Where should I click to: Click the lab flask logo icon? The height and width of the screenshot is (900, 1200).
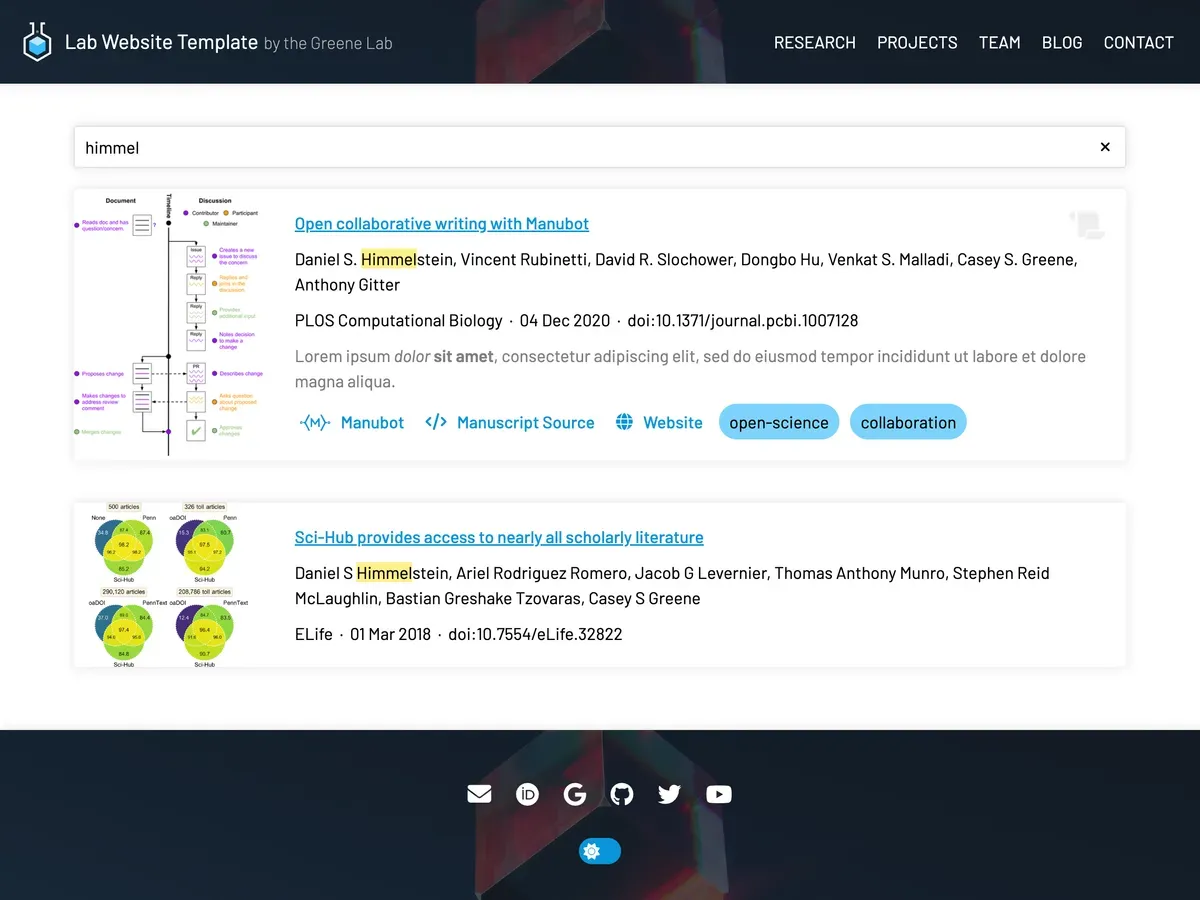click(x=37, y=42)
